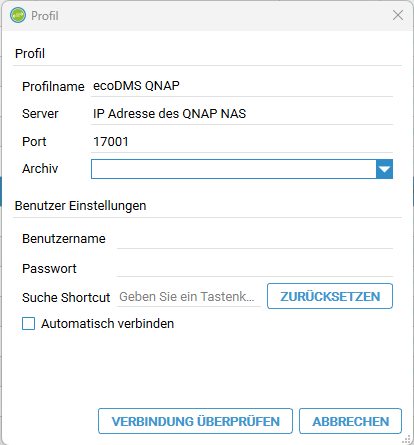Viewport: 414px width, 445px height.
Task: Select the Suche Shortcut key input
Action: click(x=189, y=297)
